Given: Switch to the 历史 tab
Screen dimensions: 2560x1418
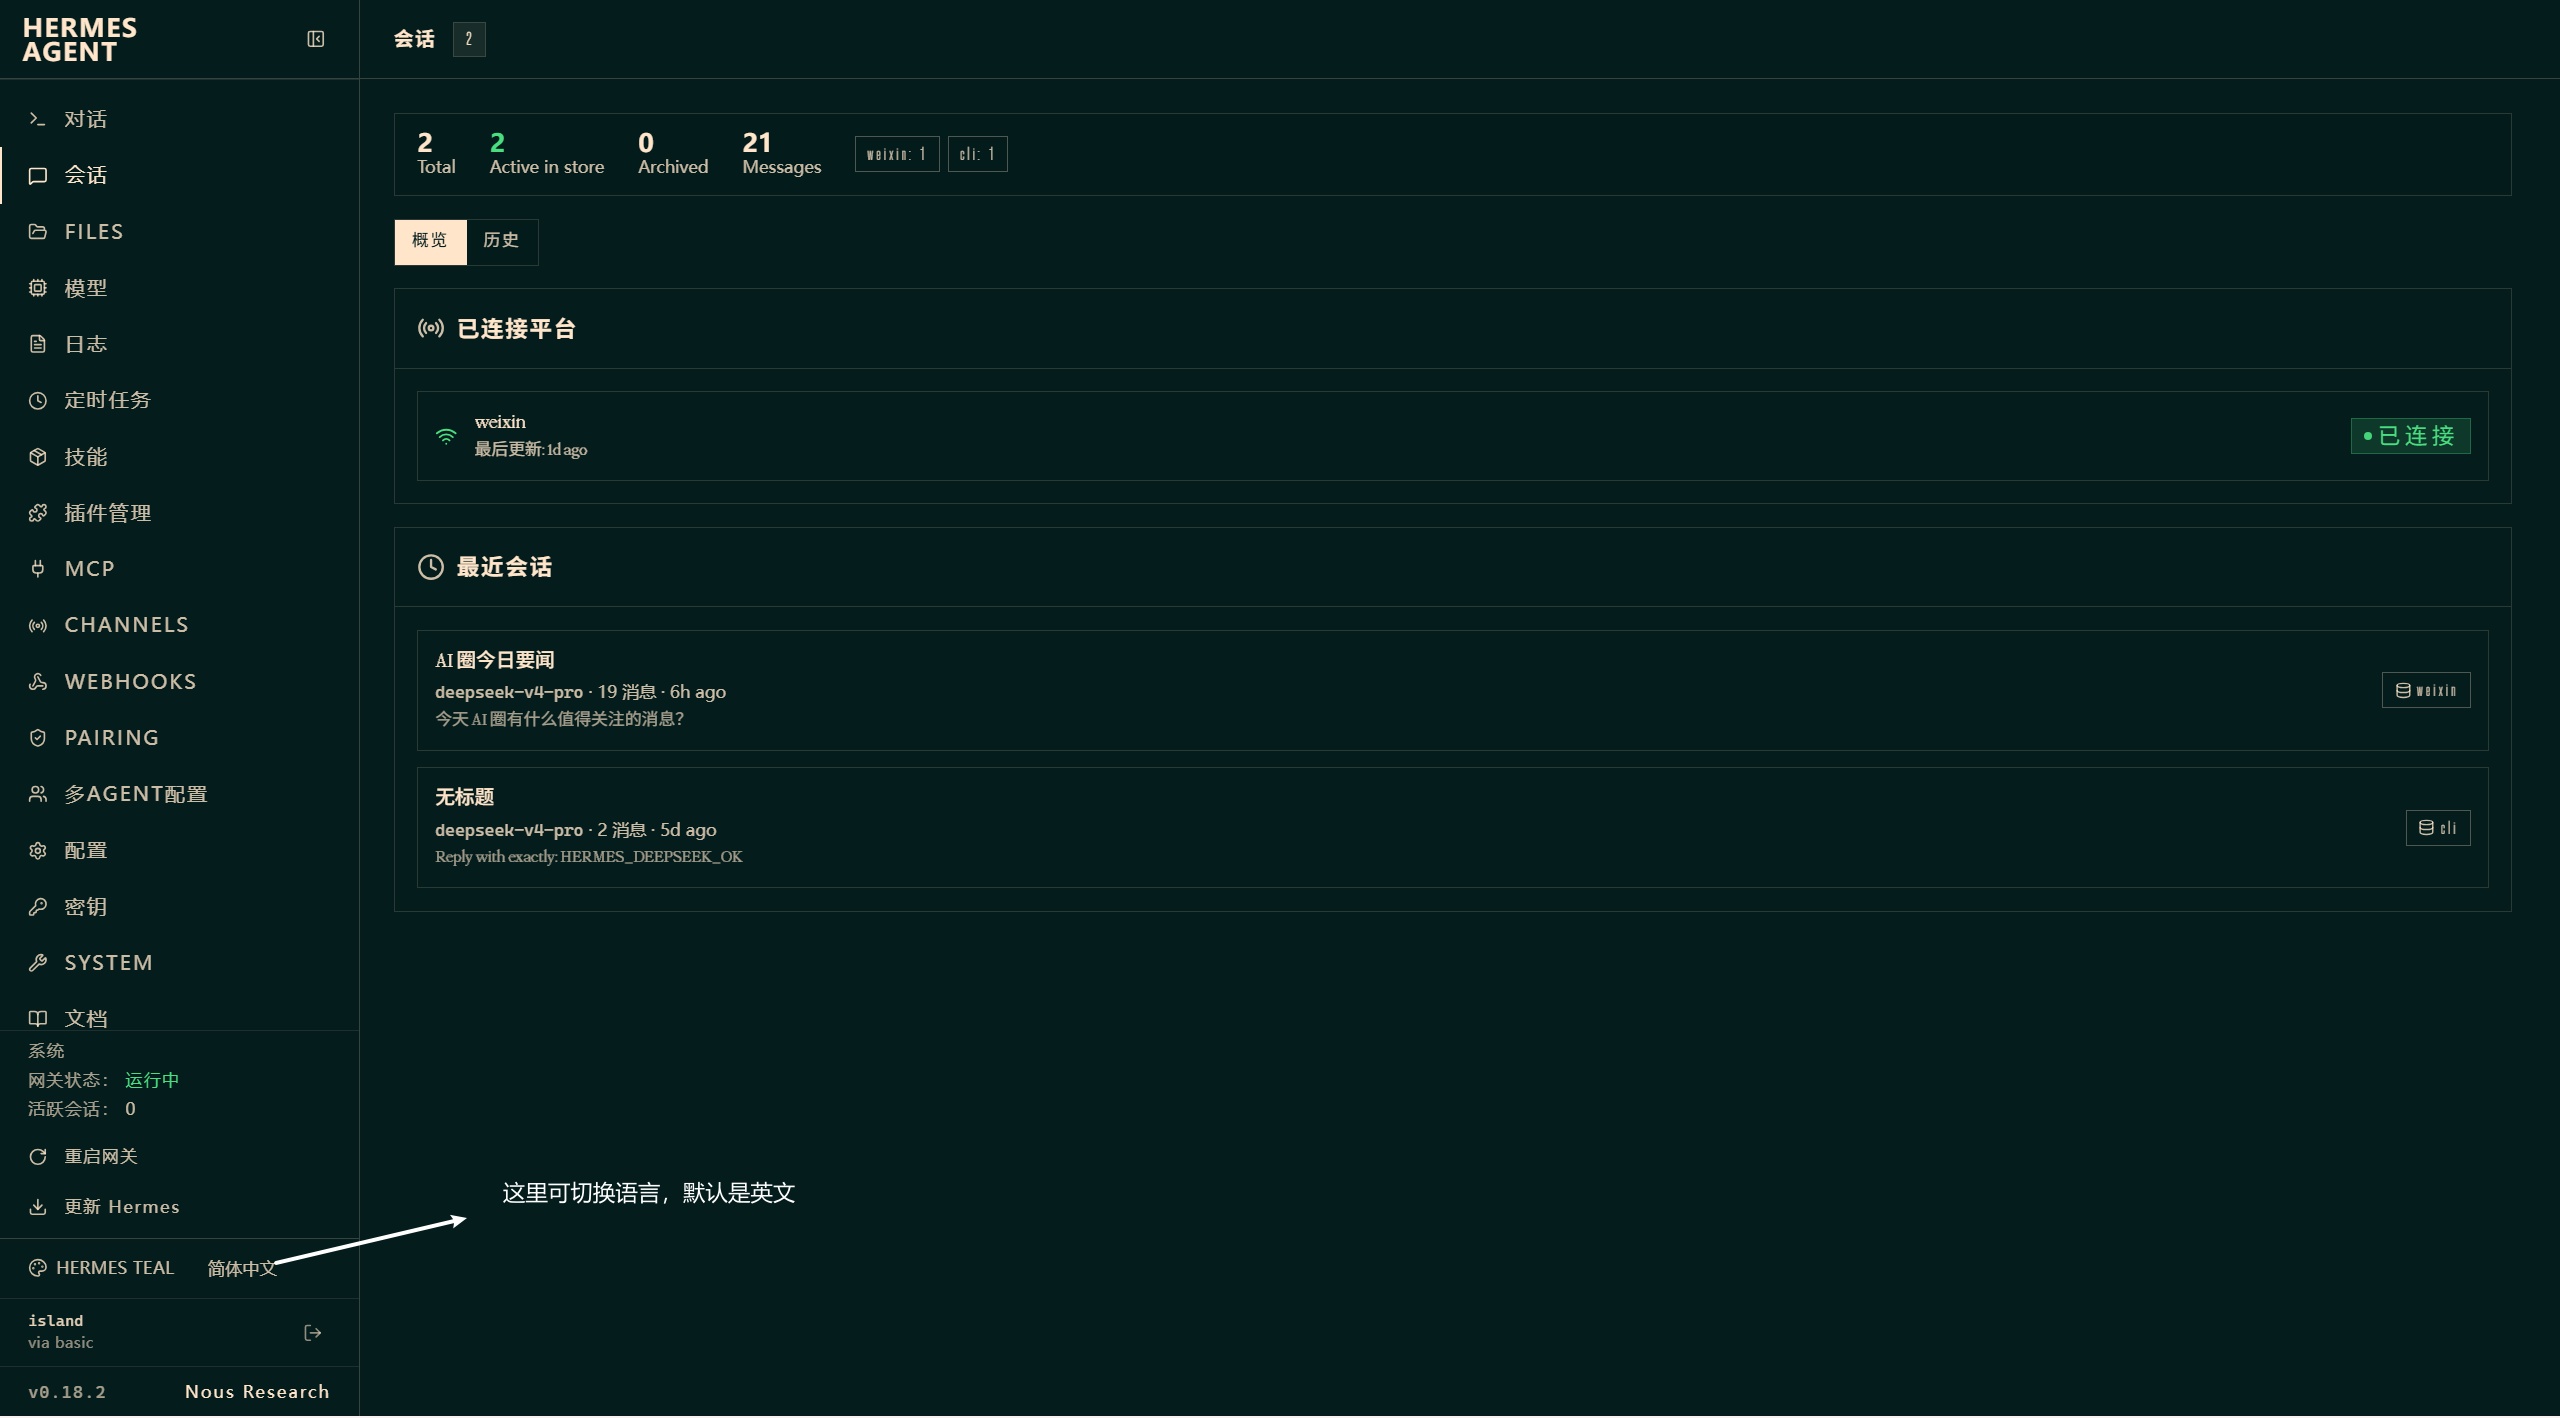Looking at the screenshot, I should click(x=502, y=241).
